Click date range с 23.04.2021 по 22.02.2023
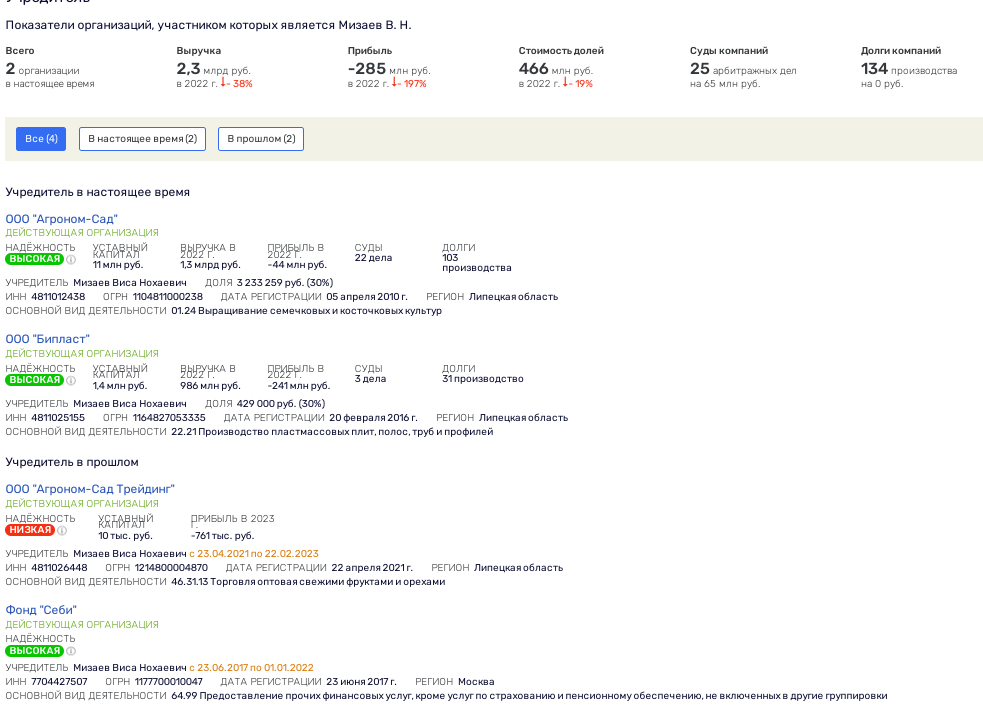Image resolution: width=983 pixels, height=716 pixels. (x=254, y=554)
